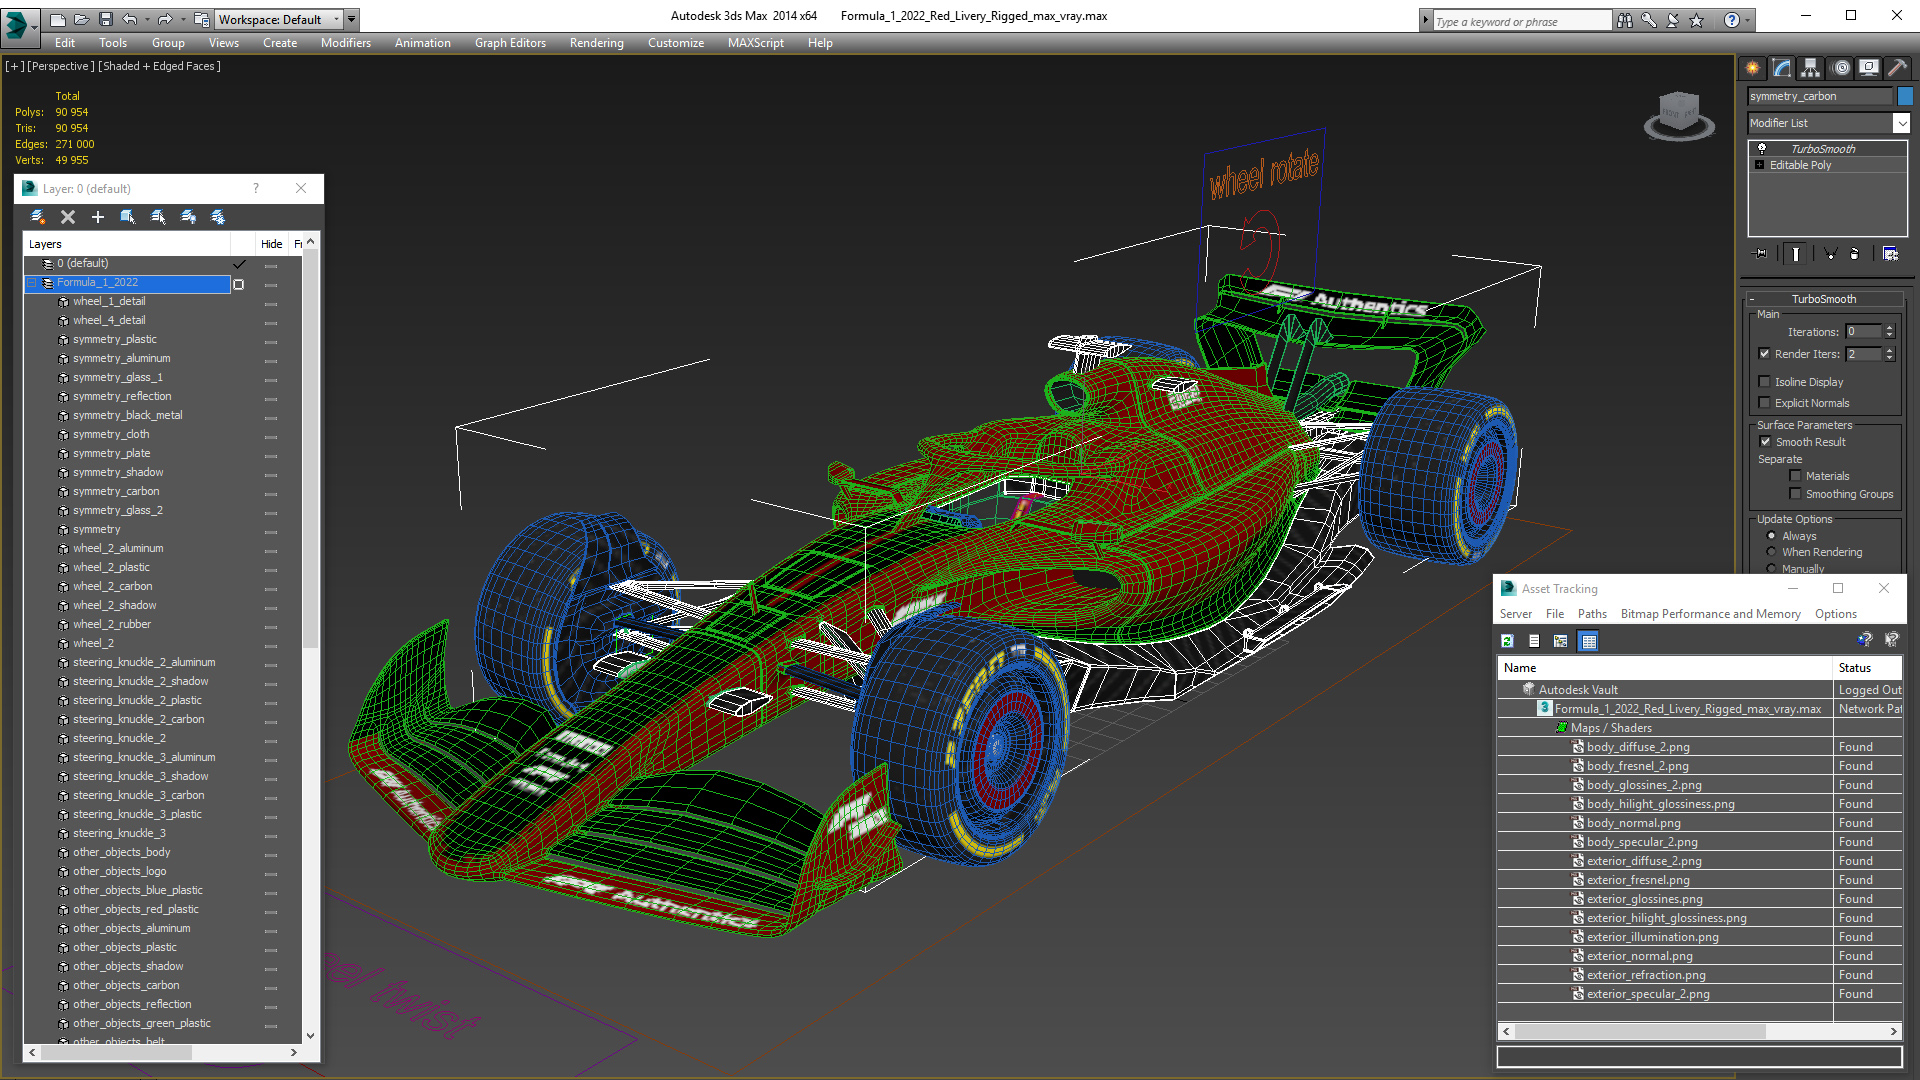Expand the Editable Poly modifier entry
The height and width of the screenshot is (1080, 1920).
click(x=1760, y=165)
